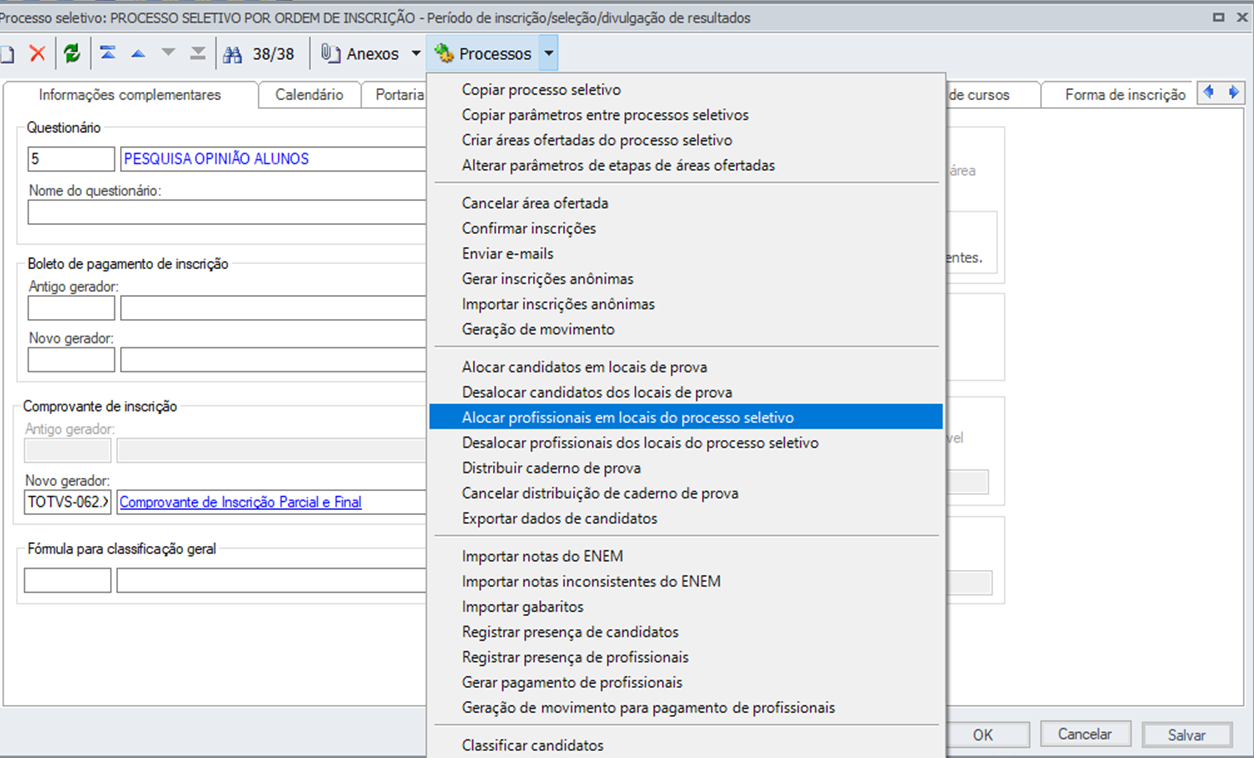1254x758 pixels.
Task: Choose Exportar dados de candidatos
Action: (x=686, y=518)
